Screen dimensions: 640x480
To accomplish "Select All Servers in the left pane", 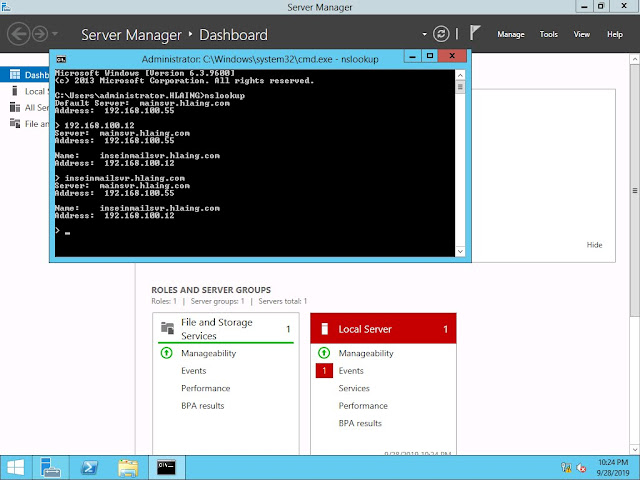I will click(24, 107).
